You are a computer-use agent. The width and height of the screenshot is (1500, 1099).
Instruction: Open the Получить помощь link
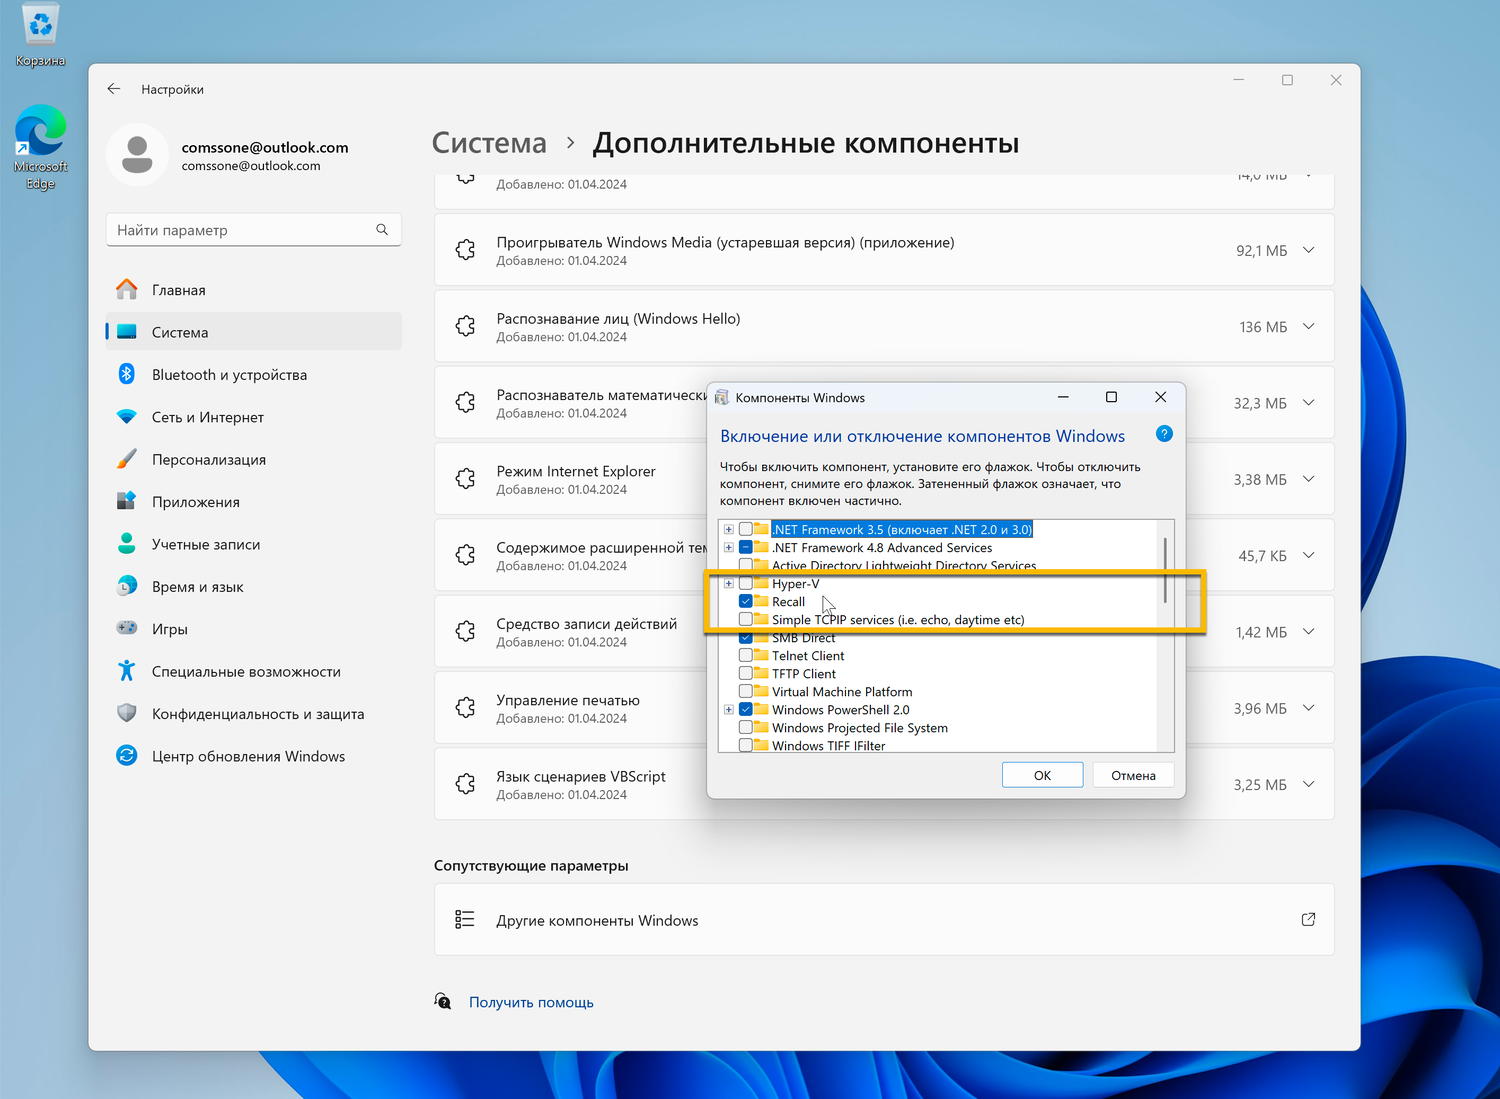(x=531, y=1002)
